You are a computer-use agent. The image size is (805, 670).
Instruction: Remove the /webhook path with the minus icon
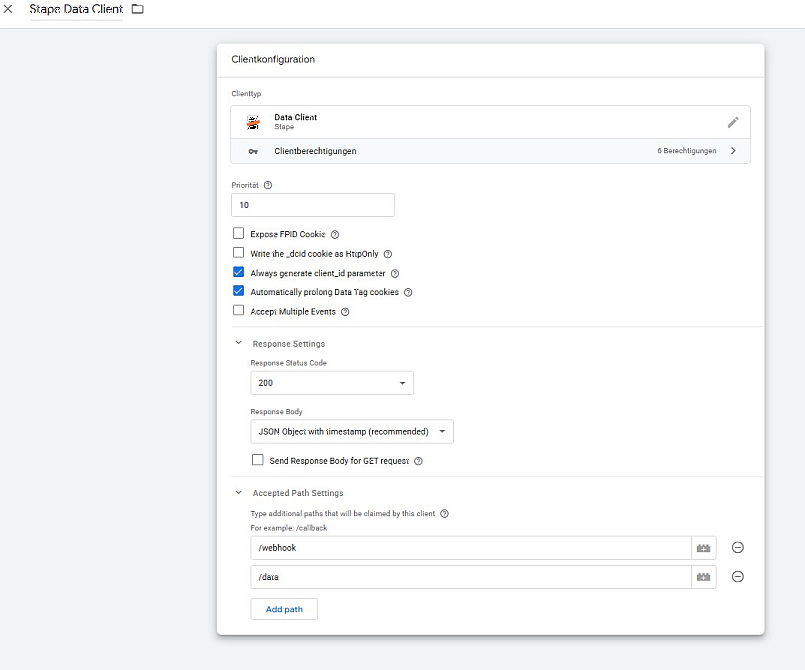(738, 547)
